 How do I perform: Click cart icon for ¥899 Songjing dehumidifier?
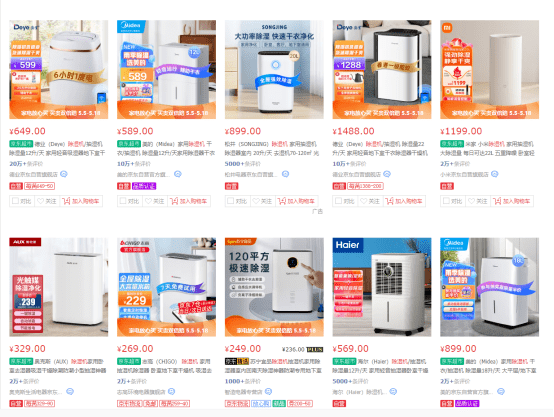pos(282,201)
